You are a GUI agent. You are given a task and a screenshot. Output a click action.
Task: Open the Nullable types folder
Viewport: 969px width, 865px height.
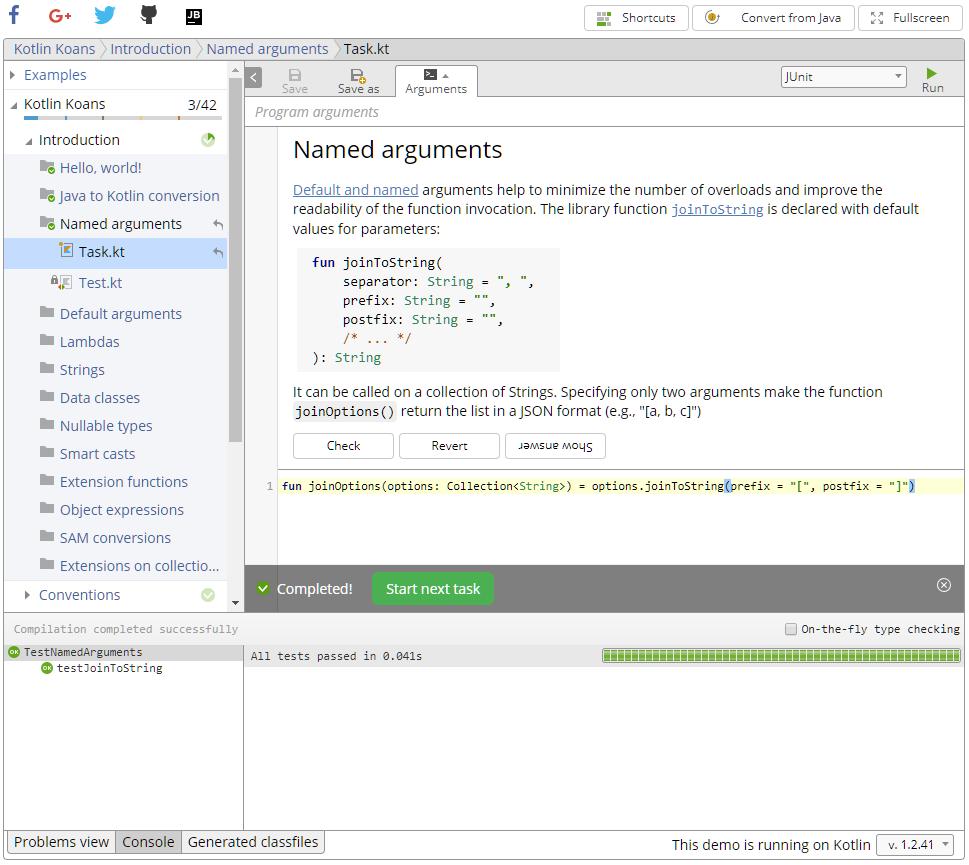[106, 426]
